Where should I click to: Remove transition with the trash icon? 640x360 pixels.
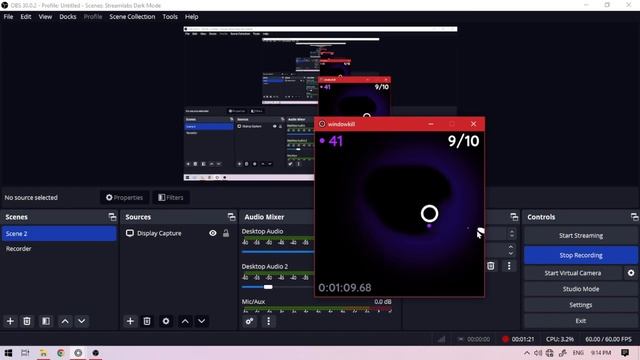tap(491, 266)
